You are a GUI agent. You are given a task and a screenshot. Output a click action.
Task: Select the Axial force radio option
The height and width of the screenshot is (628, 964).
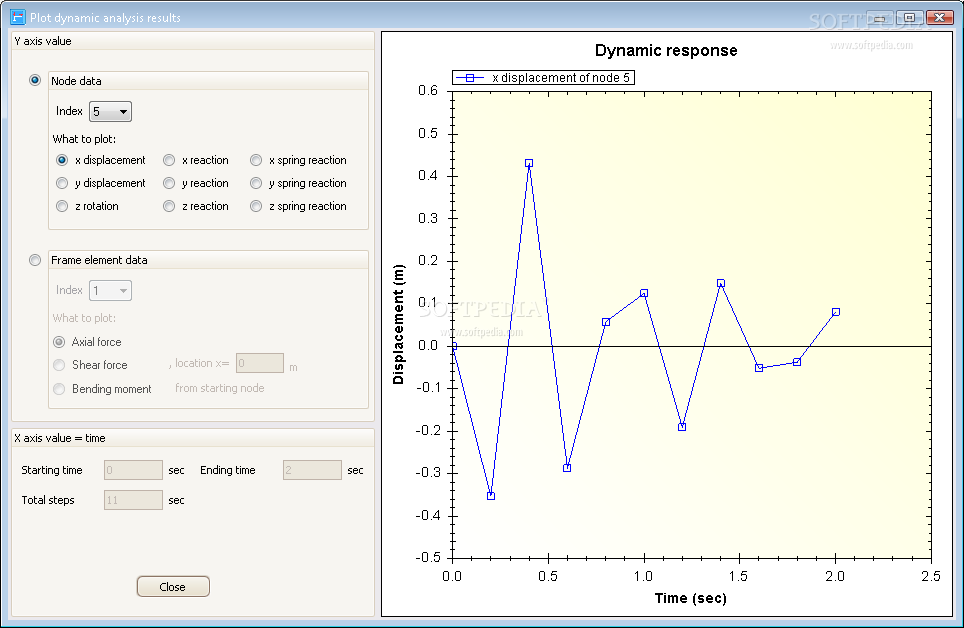pos(59,342)
